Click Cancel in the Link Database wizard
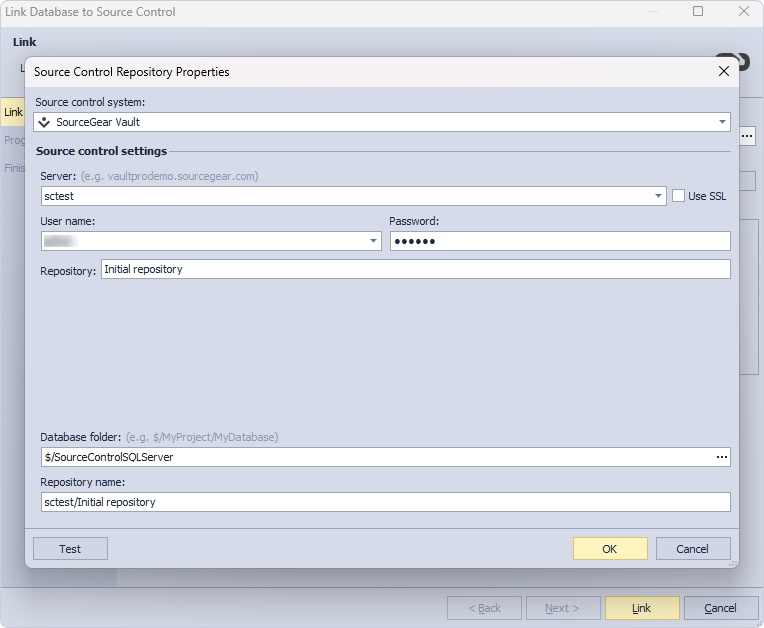This screenshot has height=628, width=764. (721, 608)
